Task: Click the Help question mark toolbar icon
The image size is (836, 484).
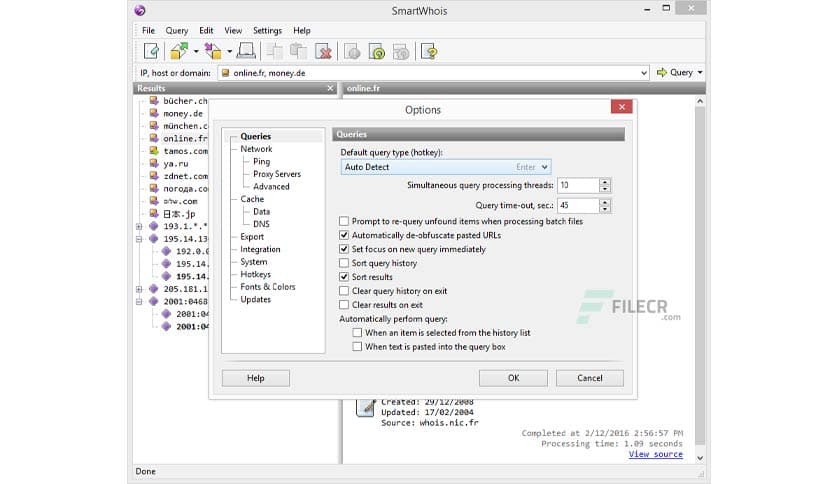Action: click(x=429, y=52)
